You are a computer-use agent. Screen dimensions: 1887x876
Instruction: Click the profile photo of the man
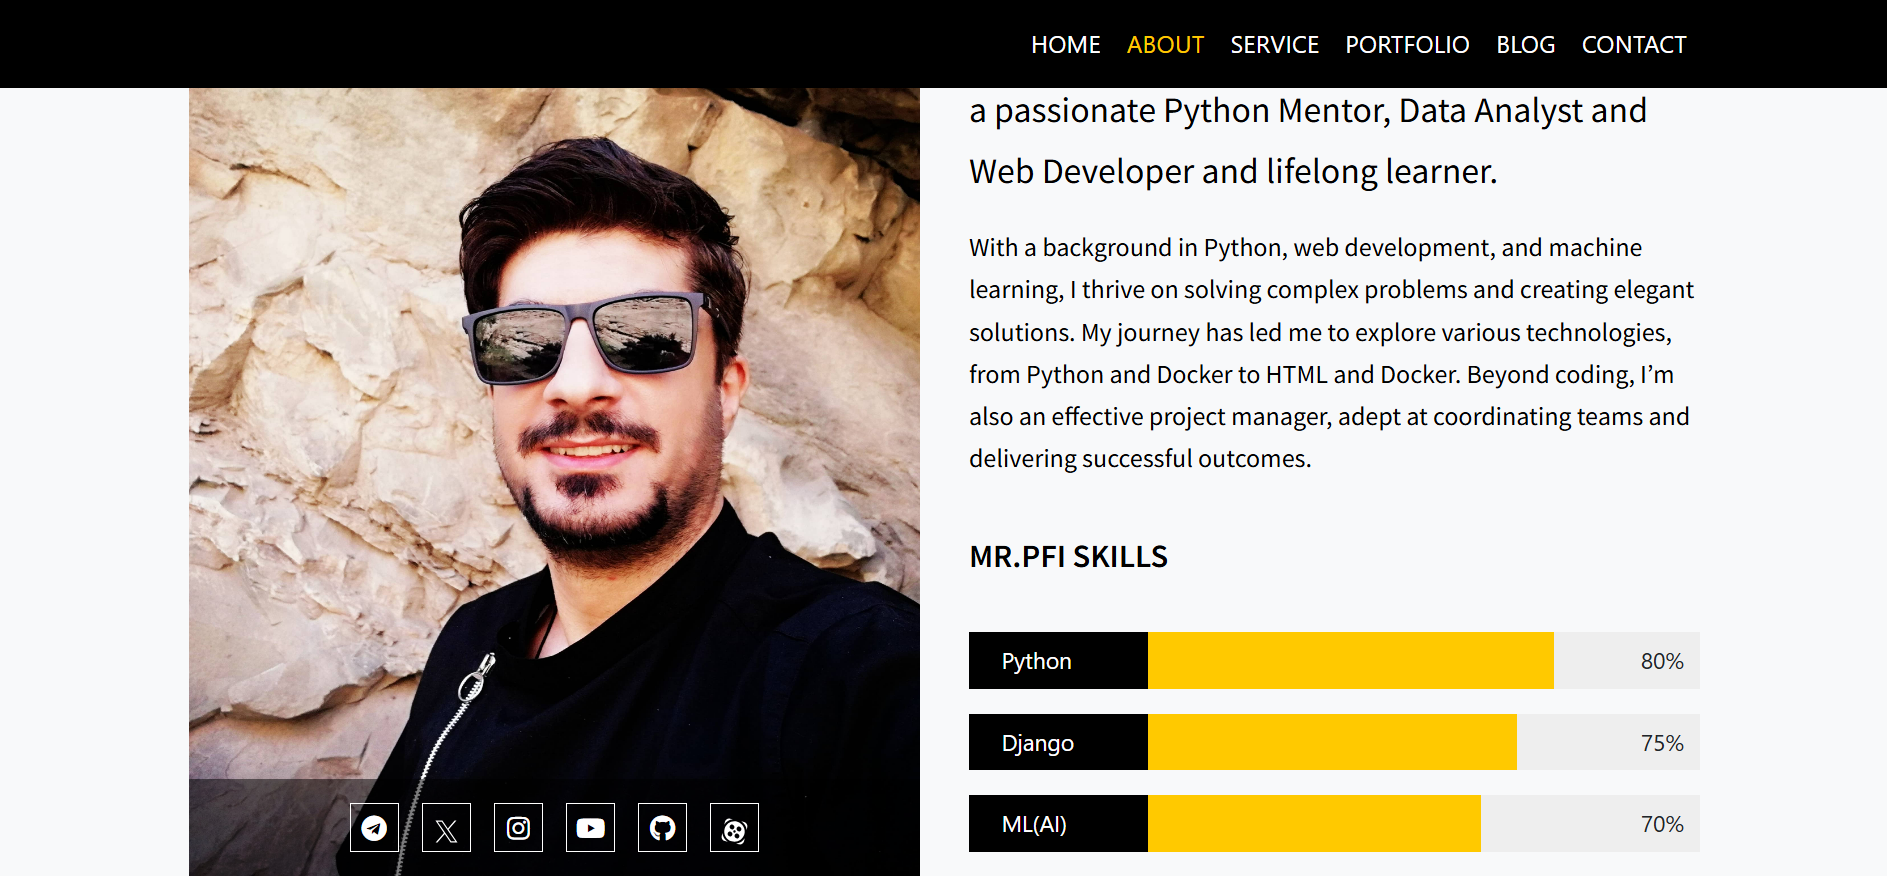[554, 482]
